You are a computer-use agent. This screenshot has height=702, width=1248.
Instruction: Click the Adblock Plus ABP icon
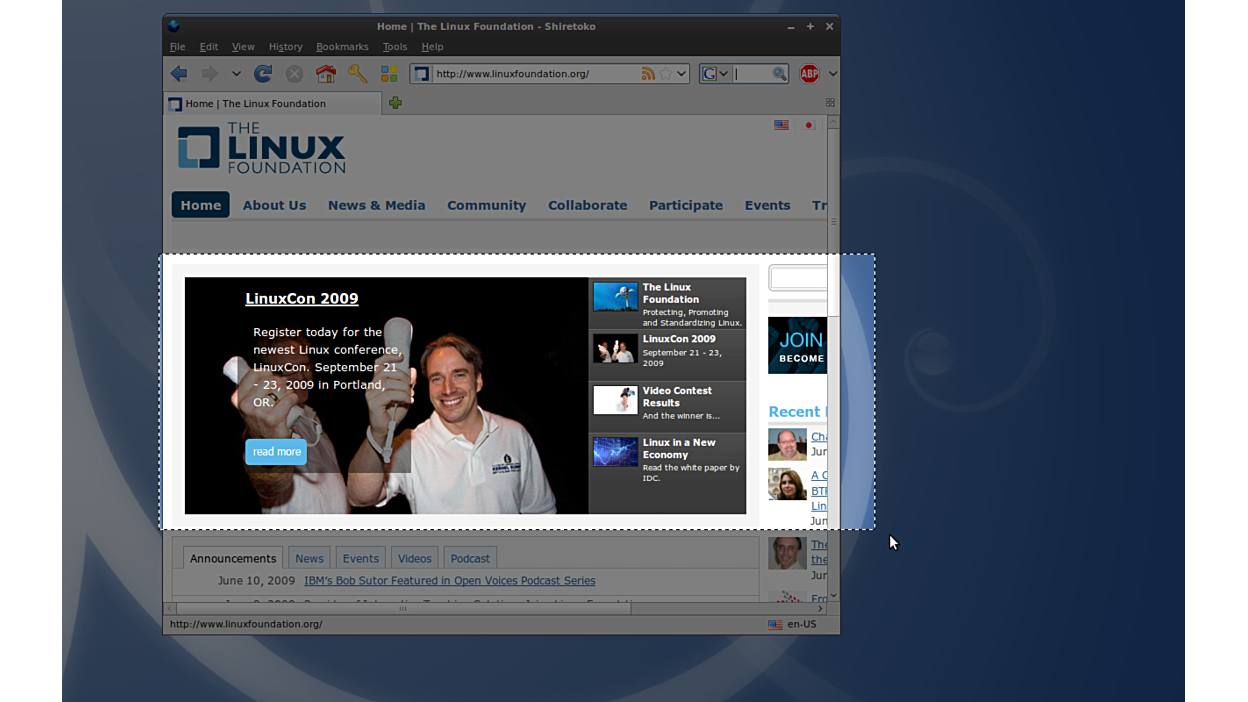pyautogui.click(x=809, y=73)
